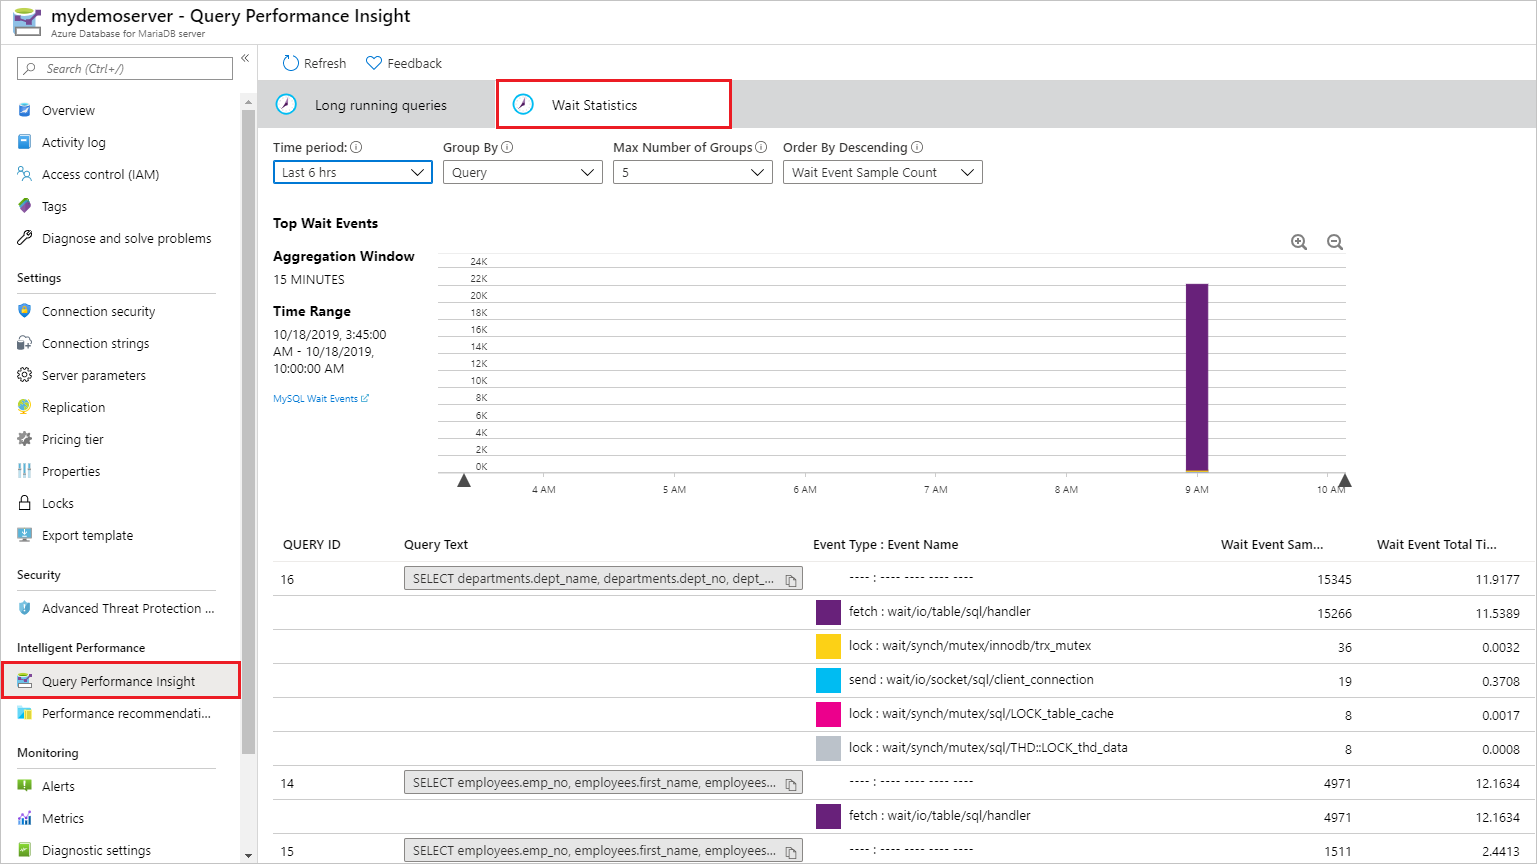This screenshot has height=864, width=1537.
Task: Click the Refresh button label
Action: [325, 63]
